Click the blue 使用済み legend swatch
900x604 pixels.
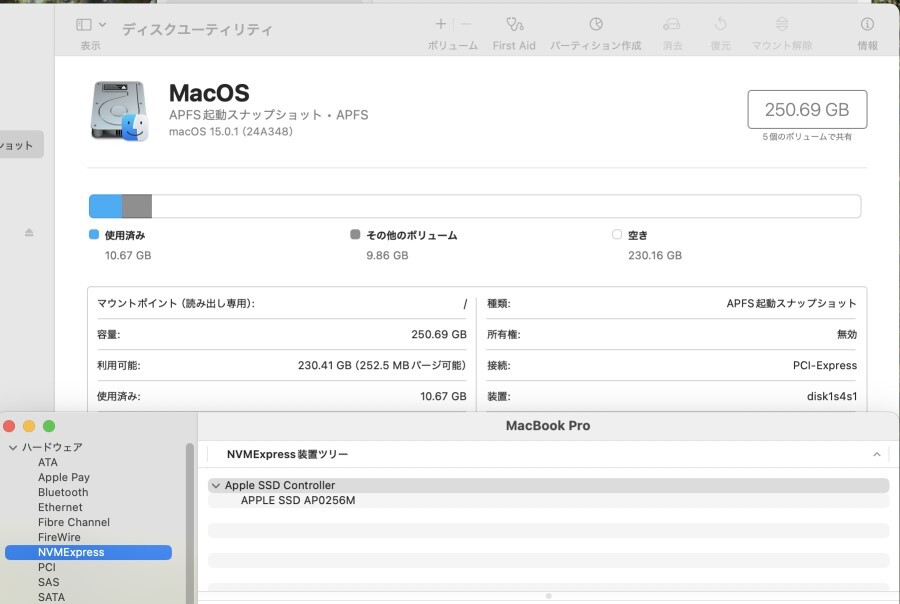click(94, 234)
